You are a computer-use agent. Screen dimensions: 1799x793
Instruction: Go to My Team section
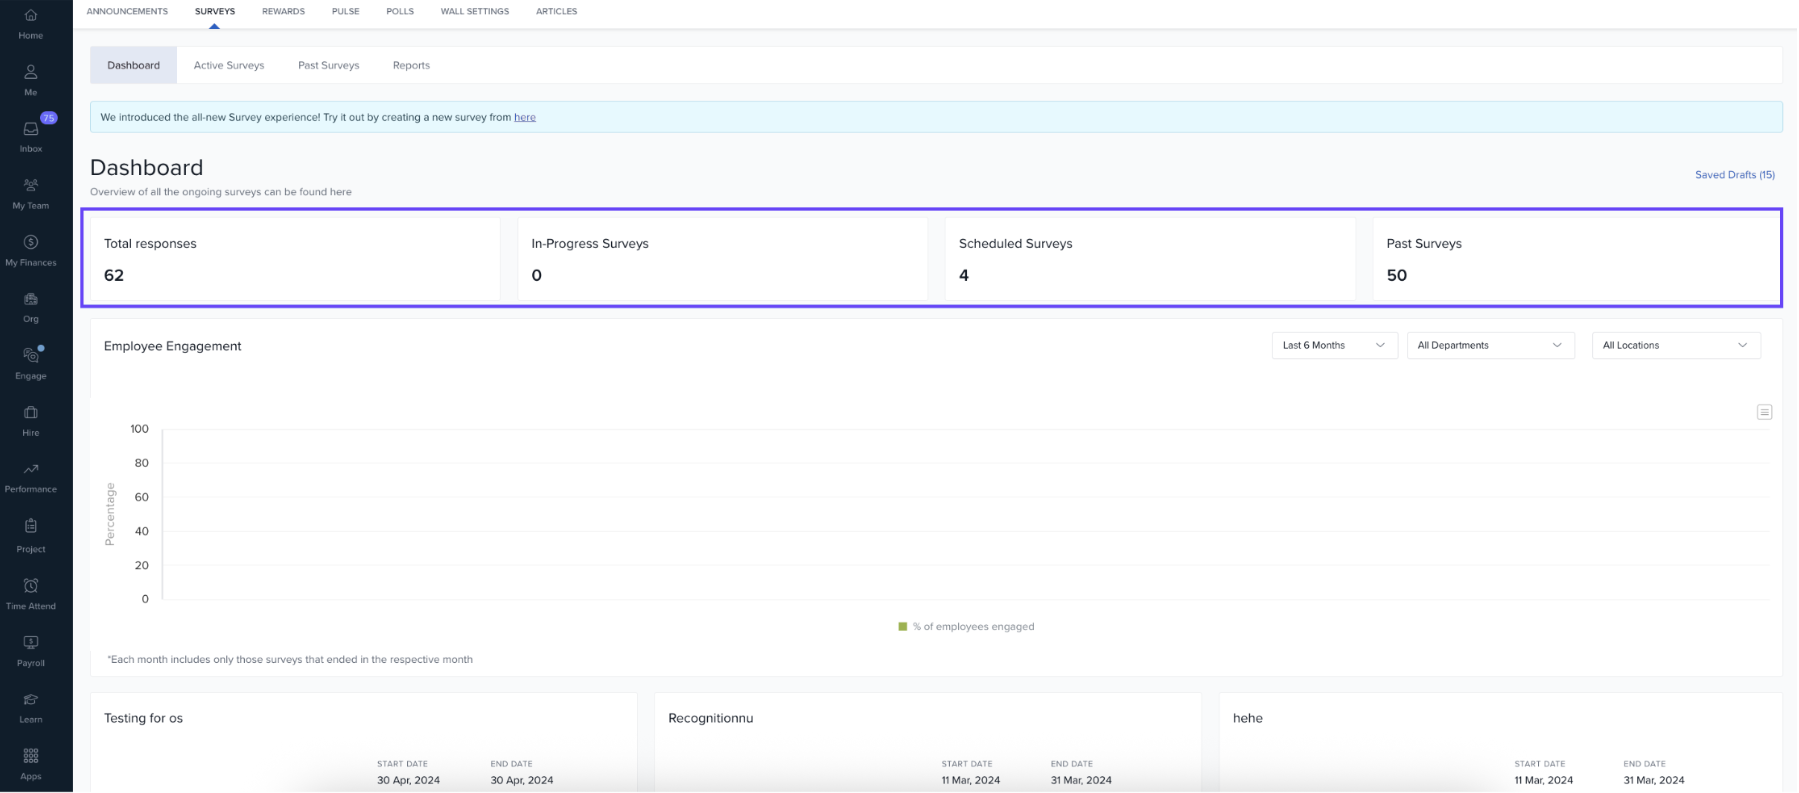(31, 193)
